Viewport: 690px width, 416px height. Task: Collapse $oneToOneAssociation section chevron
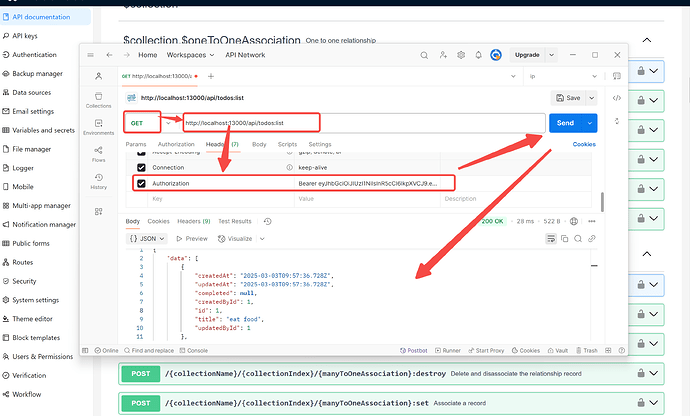coord(646,40)
